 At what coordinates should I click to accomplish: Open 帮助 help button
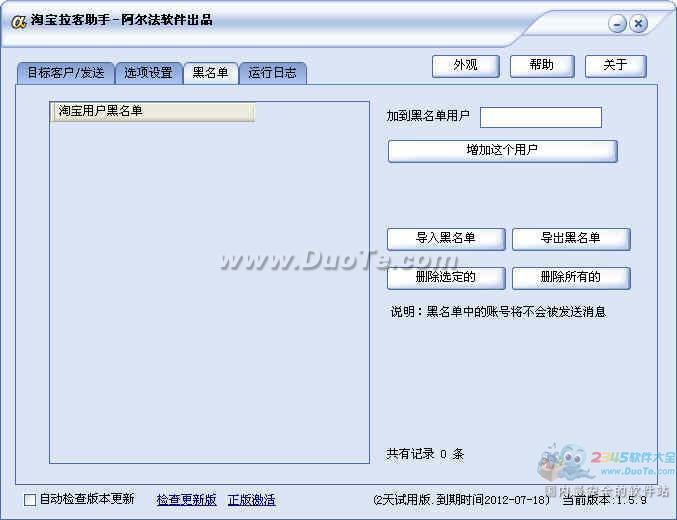542,66
